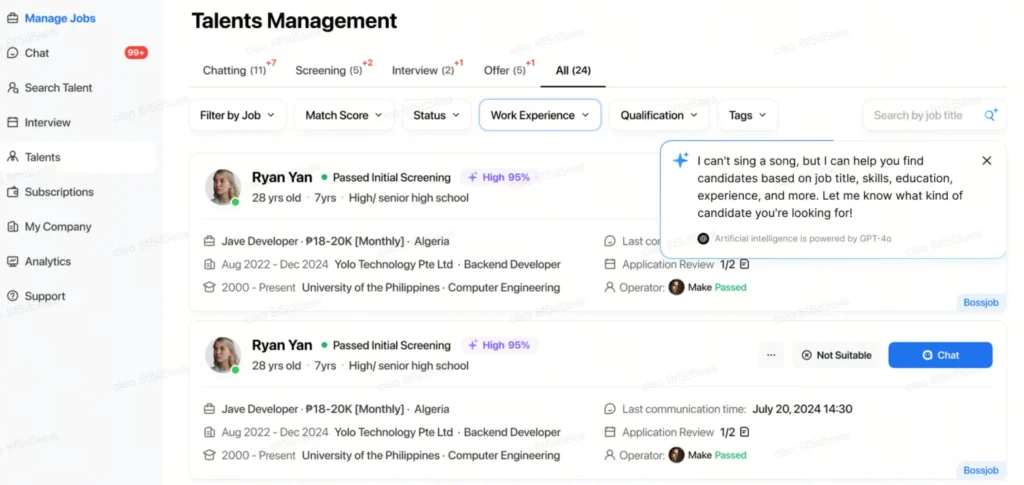Click the first candidate's name Ryan Yan
Viewport: 1024px width, 485px height.
(x=282, y=178)
